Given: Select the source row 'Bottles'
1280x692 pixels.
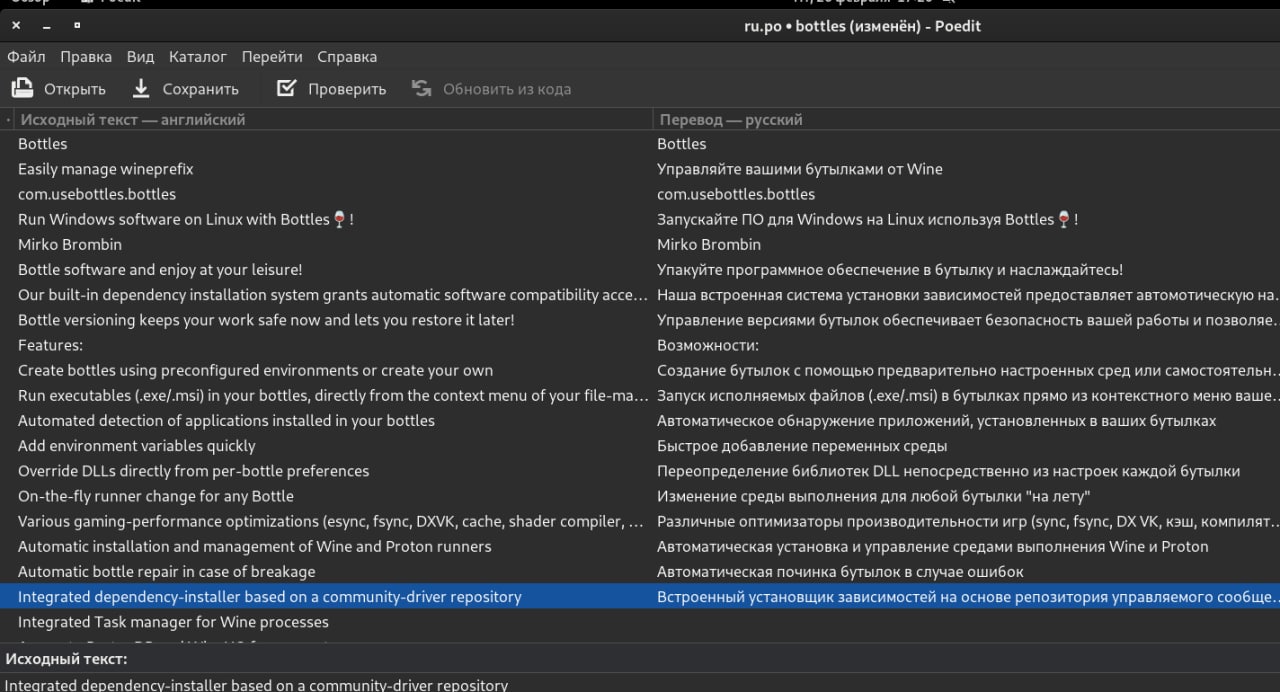Looking at the screenshot, I should (x=640, y=144).
